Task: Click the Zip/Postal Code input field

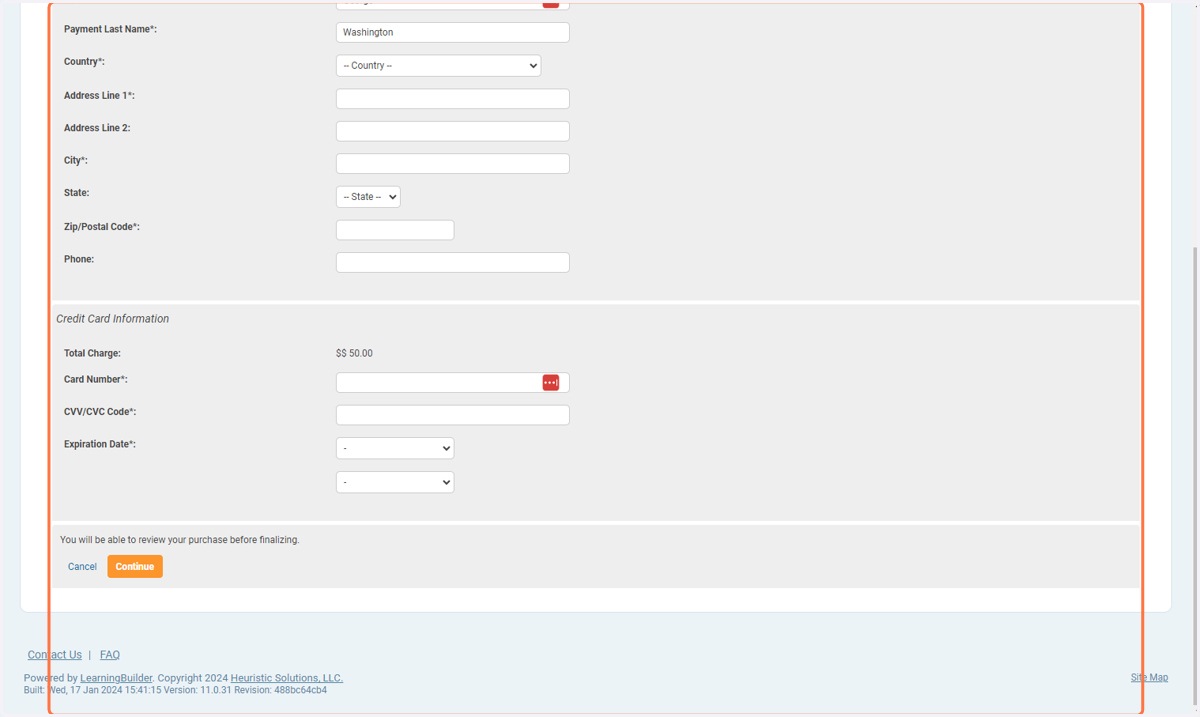Action: pos(395,230)
